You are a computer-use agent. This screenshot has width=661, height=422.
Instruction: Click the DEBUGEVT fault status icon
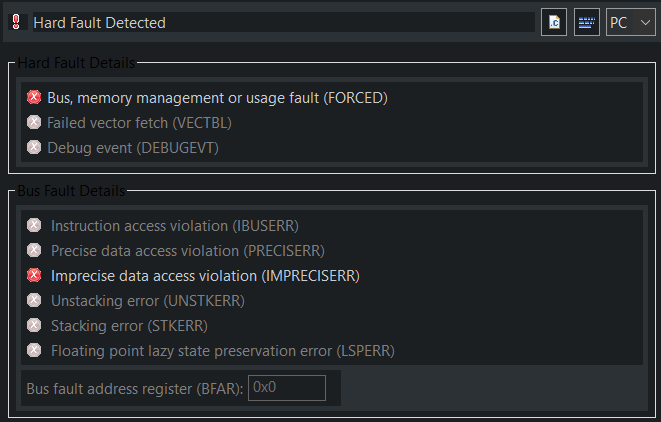coord(34,147)
